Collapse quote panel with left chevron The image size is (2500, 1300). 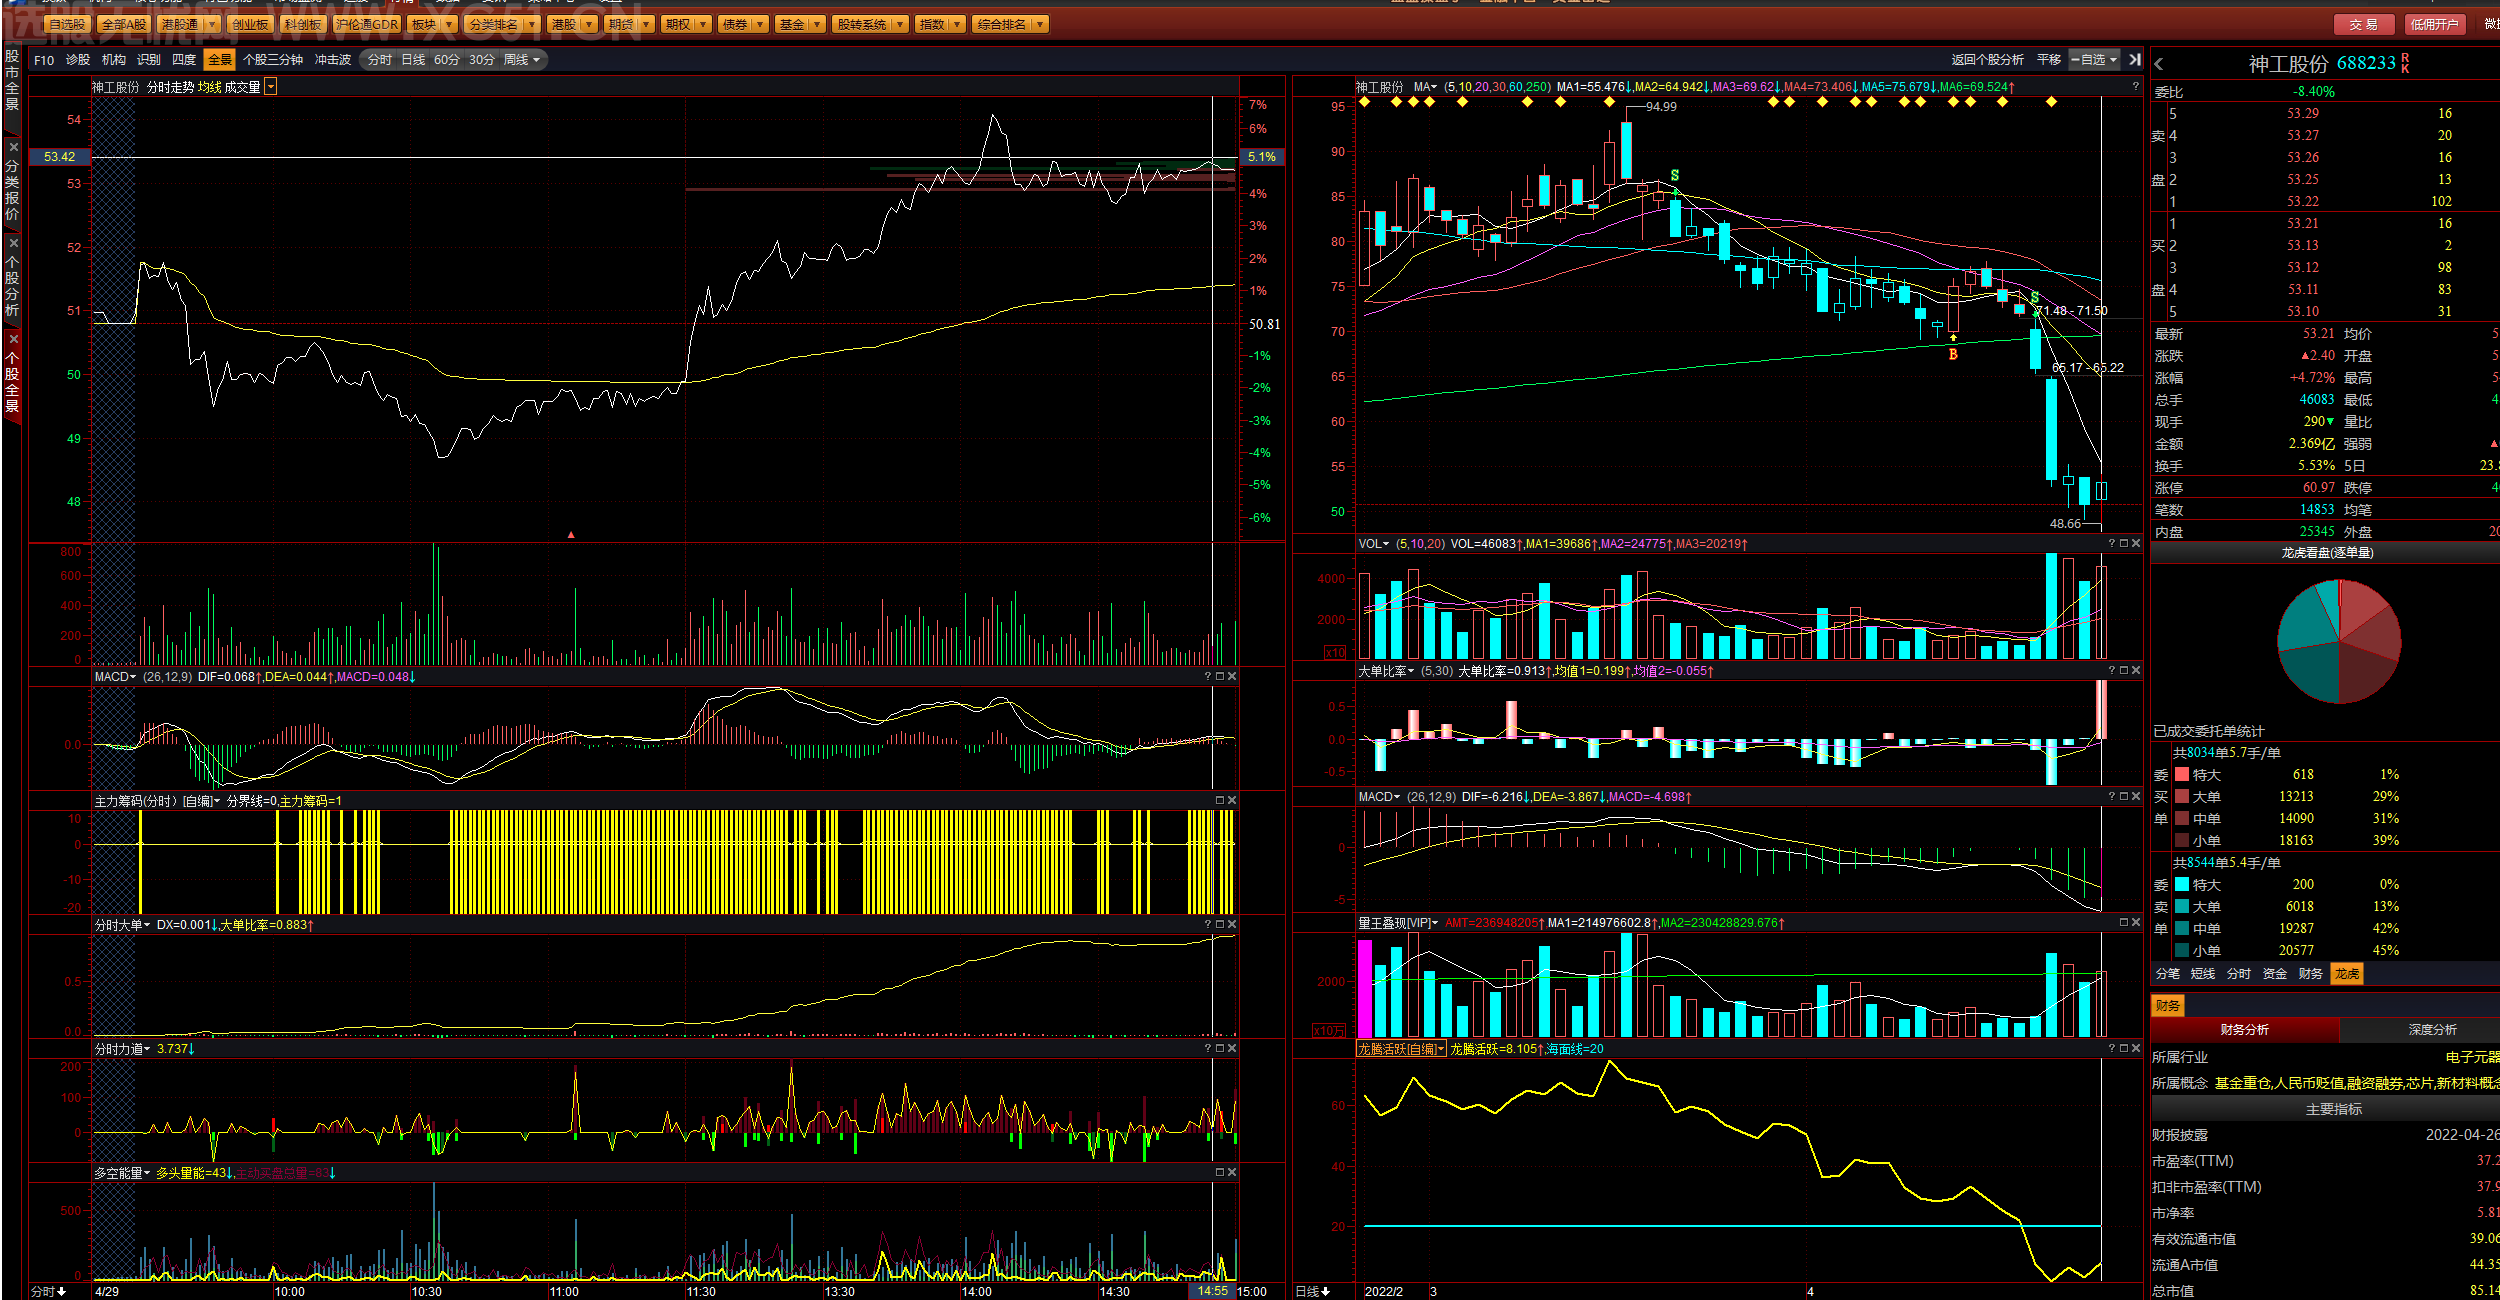(2159, 64)
